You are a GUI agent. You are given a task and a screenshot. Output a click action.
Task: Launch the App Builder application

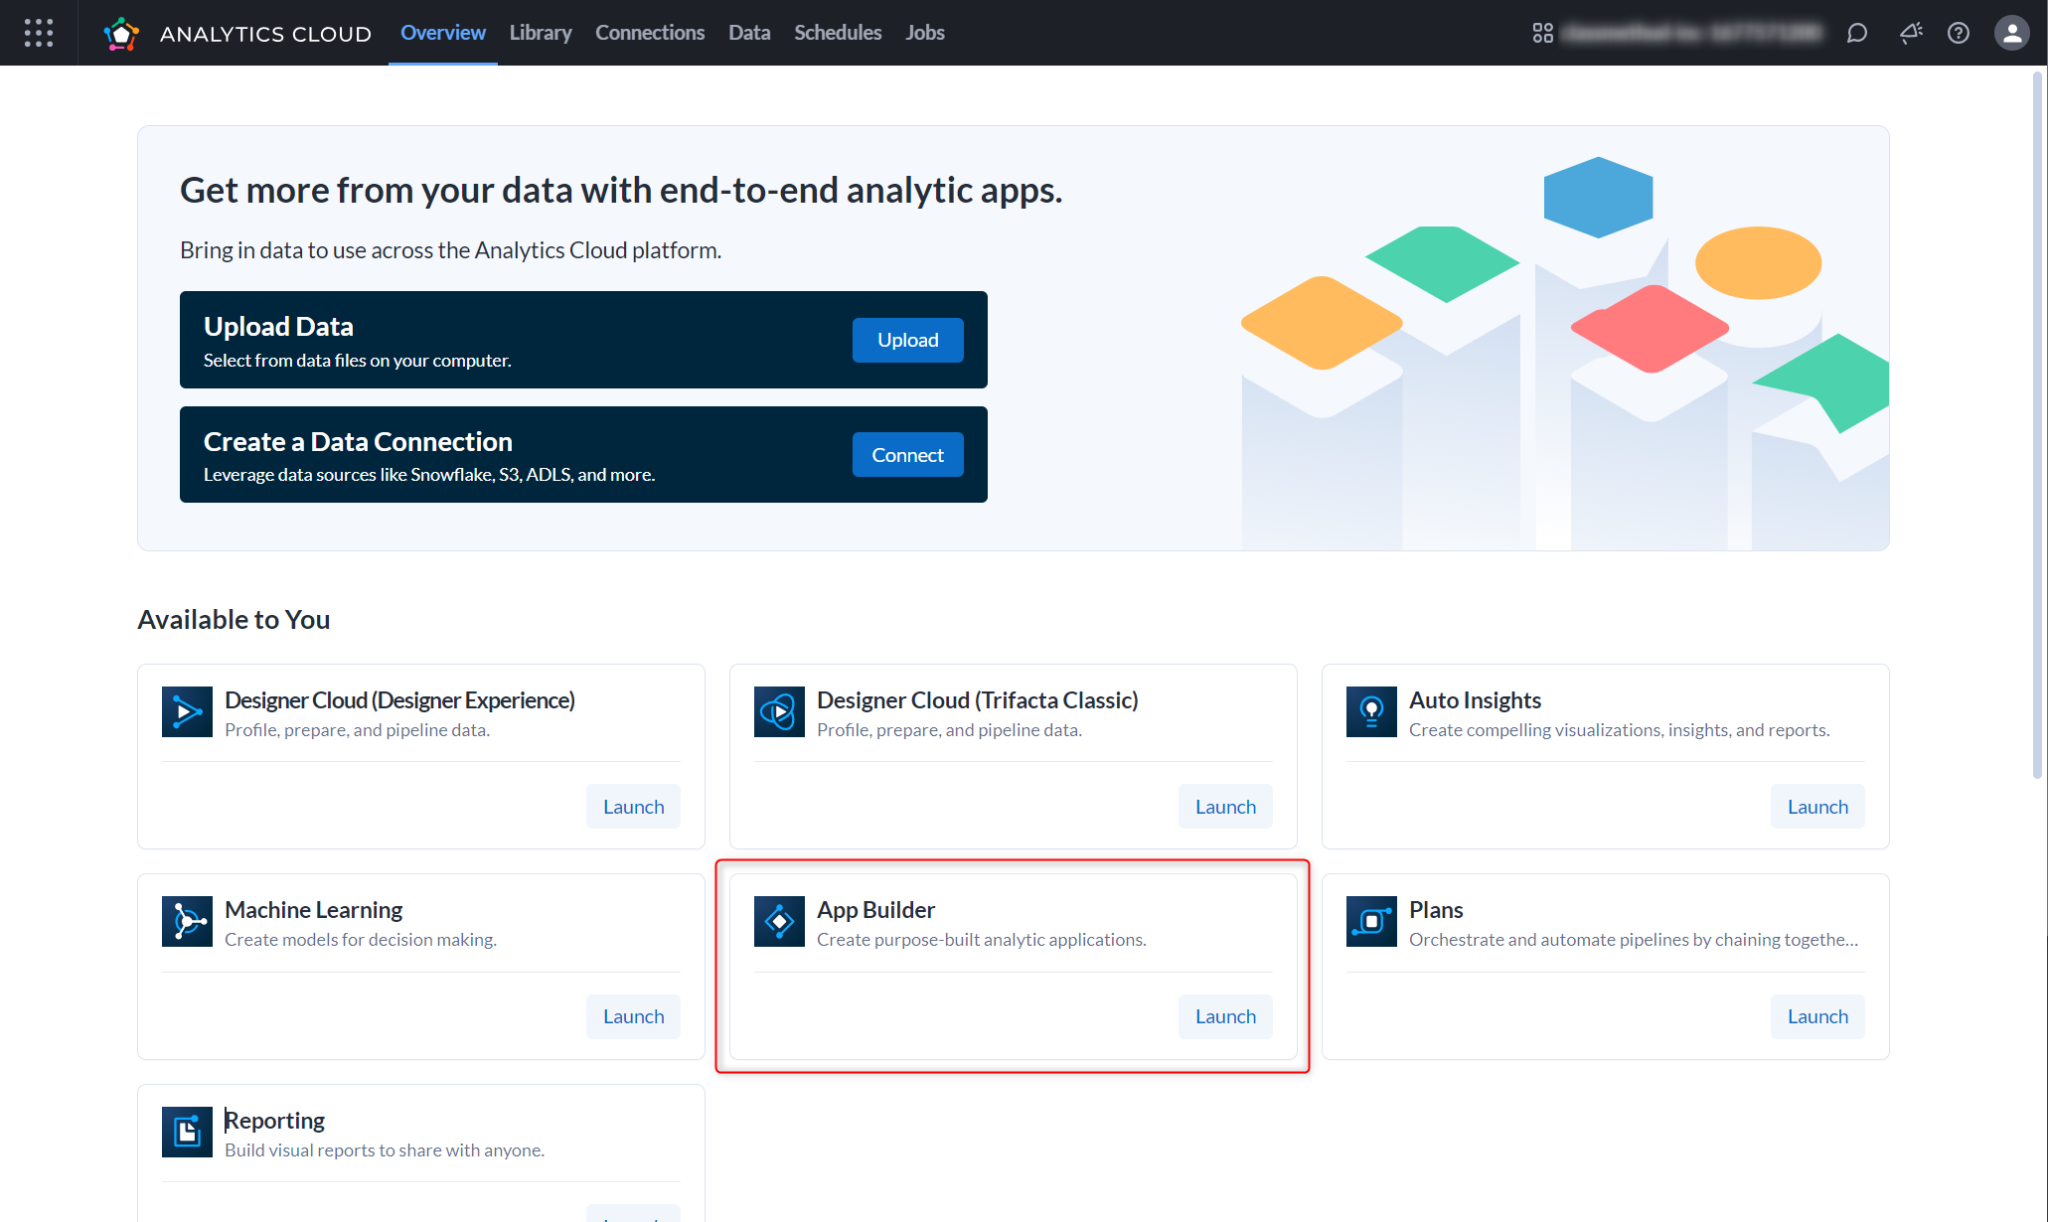(x=1225, y=1016)
